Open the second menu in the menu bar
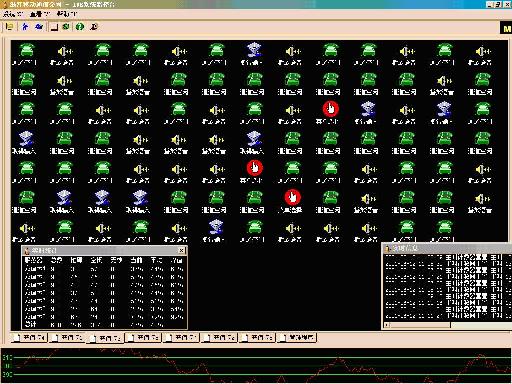 pyautogui.click(x=40, y=14)
